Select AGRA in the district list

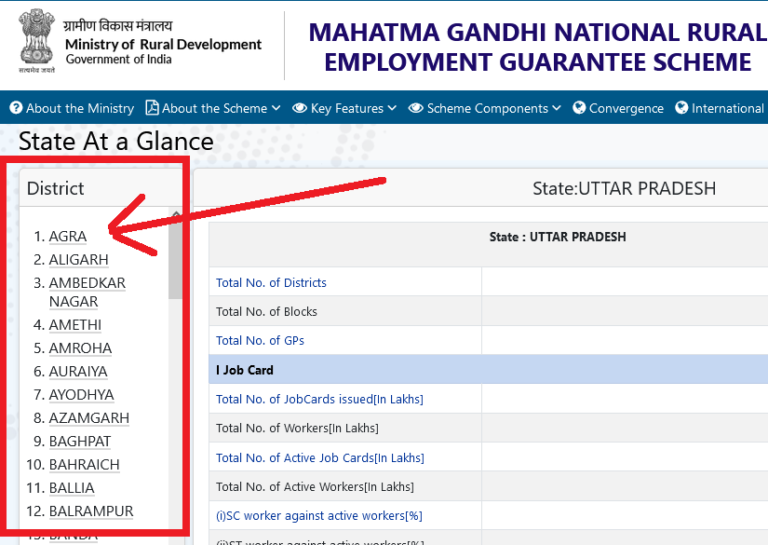[x=68, y=236]
